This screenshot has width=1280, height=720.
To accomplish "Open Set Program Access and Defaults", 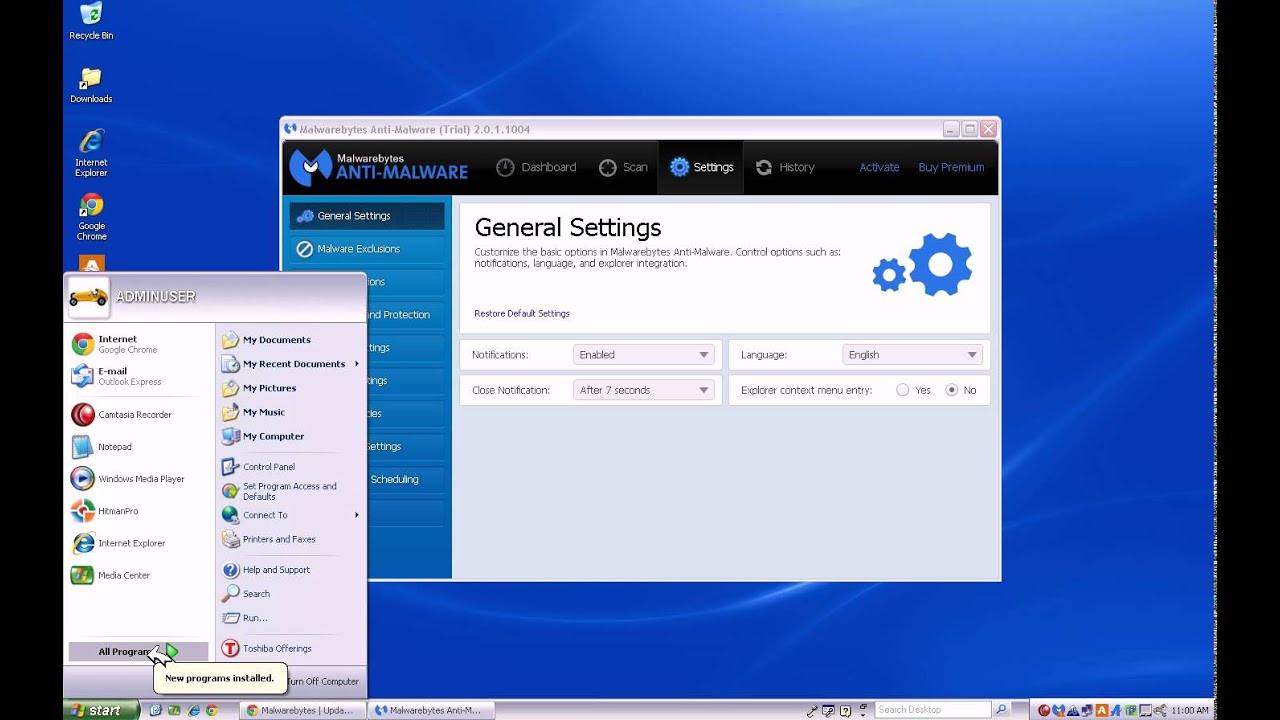I will [x=290, y=491].
